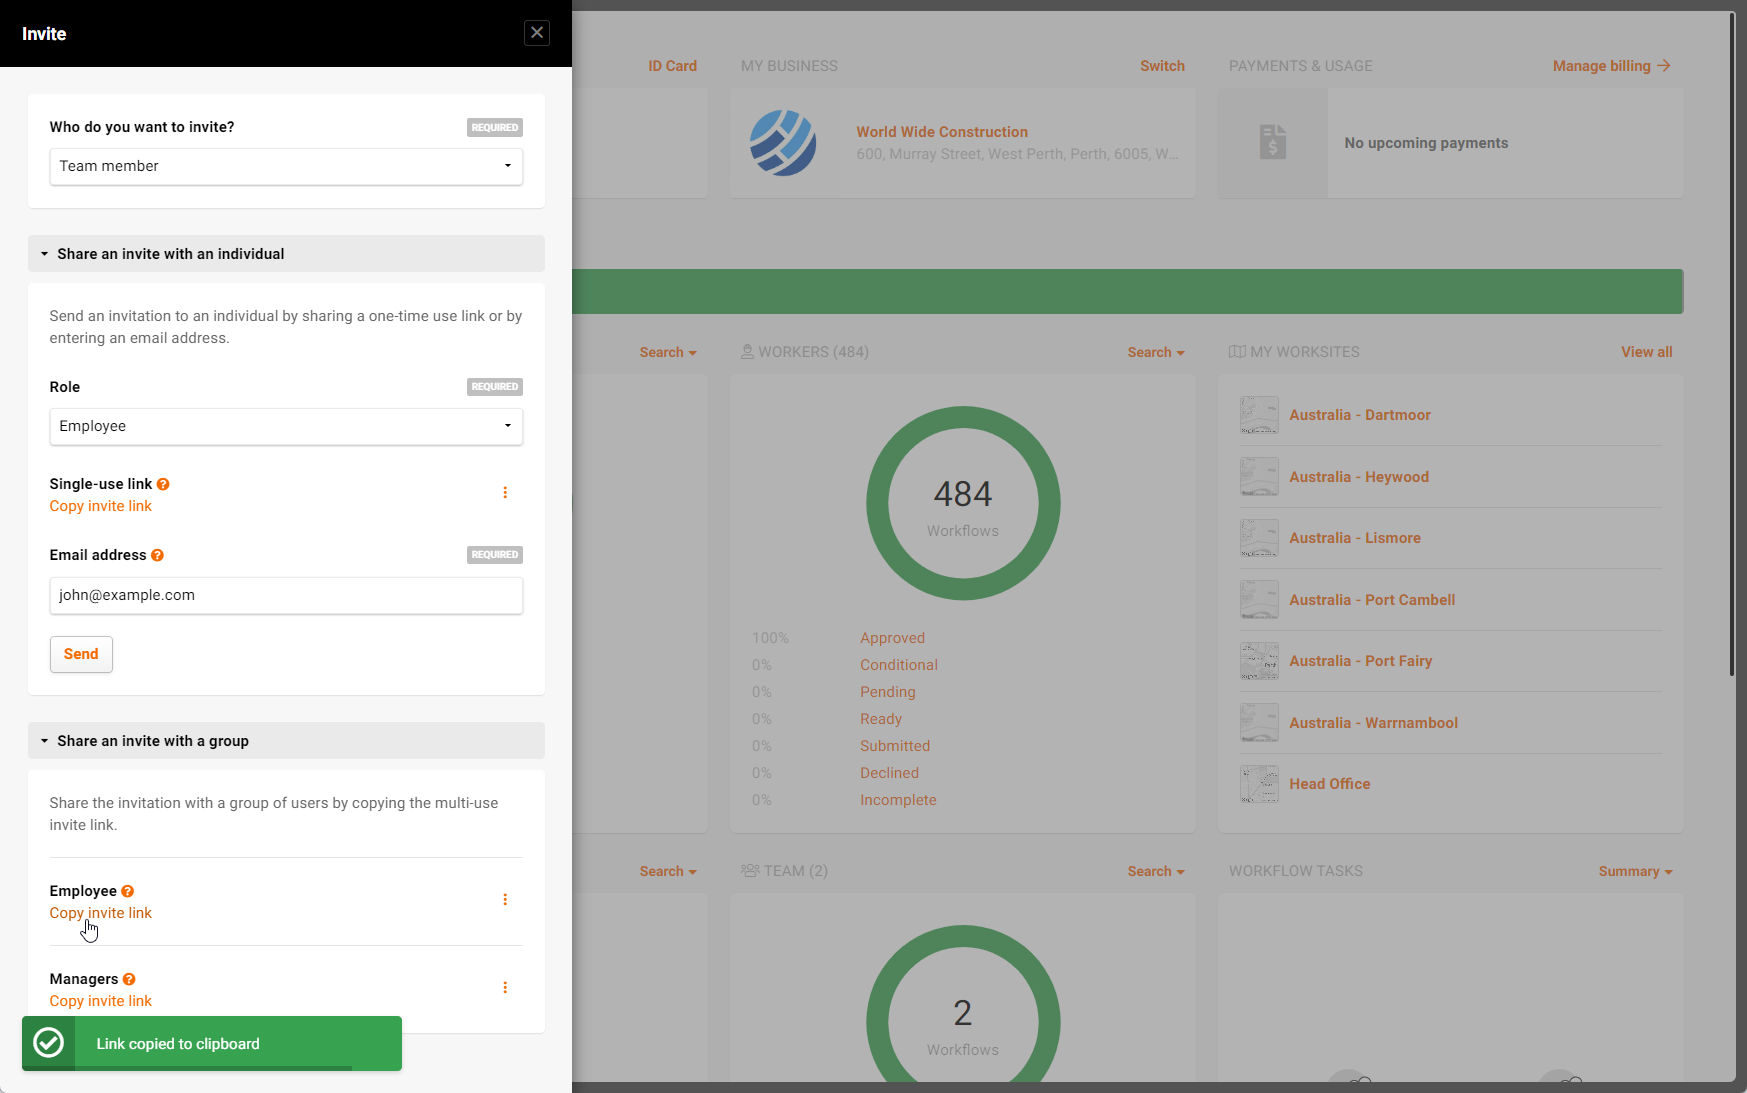
Task: Open Search dropdown left of Workers heading
Action: tap(668, 352)
